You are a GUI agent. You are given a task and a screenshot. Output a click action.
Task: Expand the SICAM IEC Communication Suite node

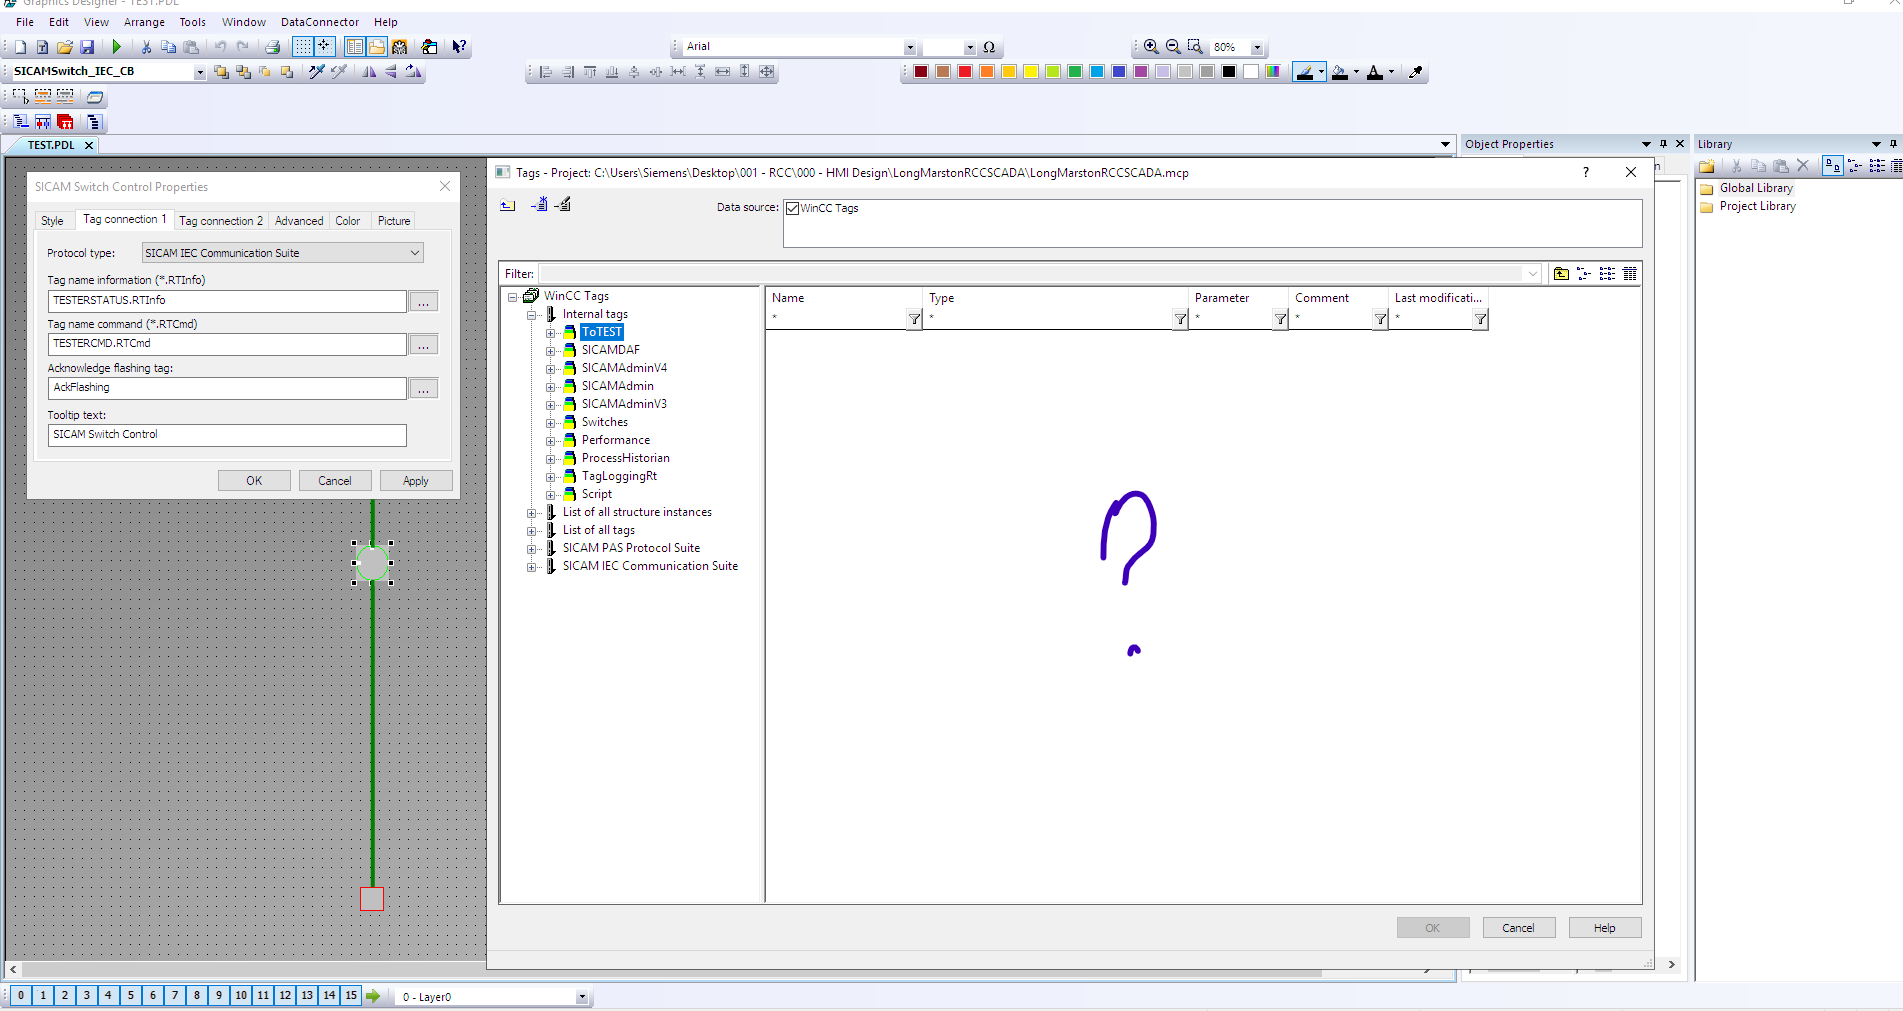(x=532, y=567)
